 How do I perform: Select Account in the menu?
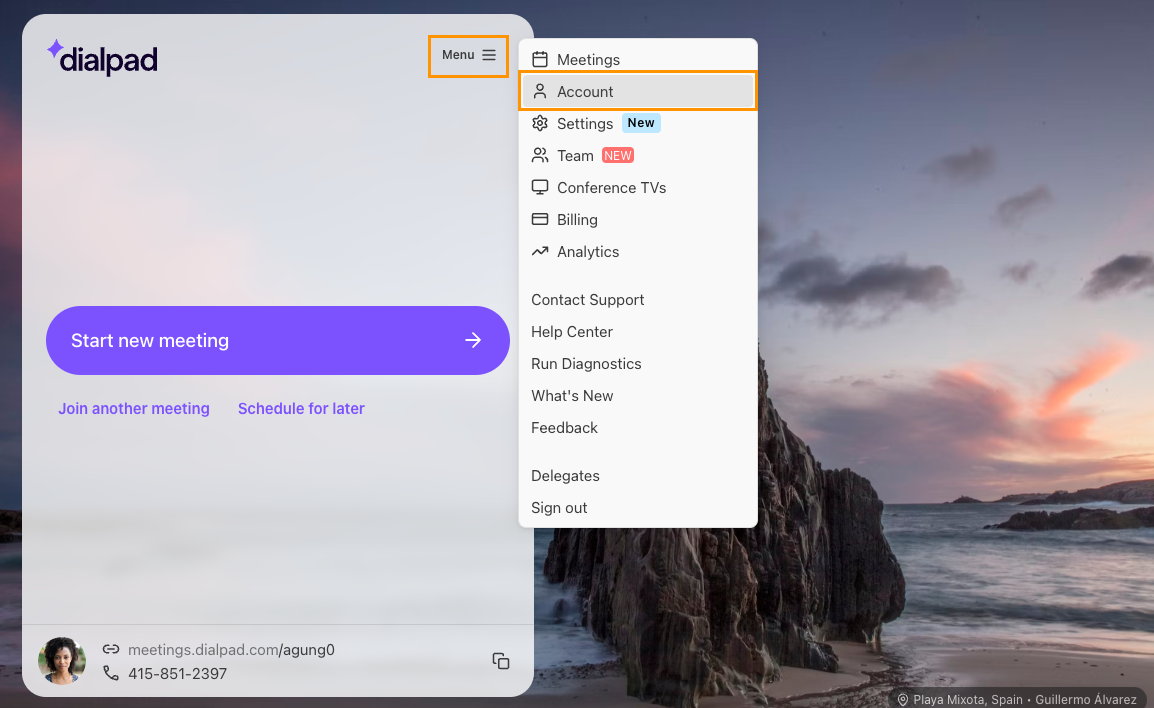(x=638, y=91)
